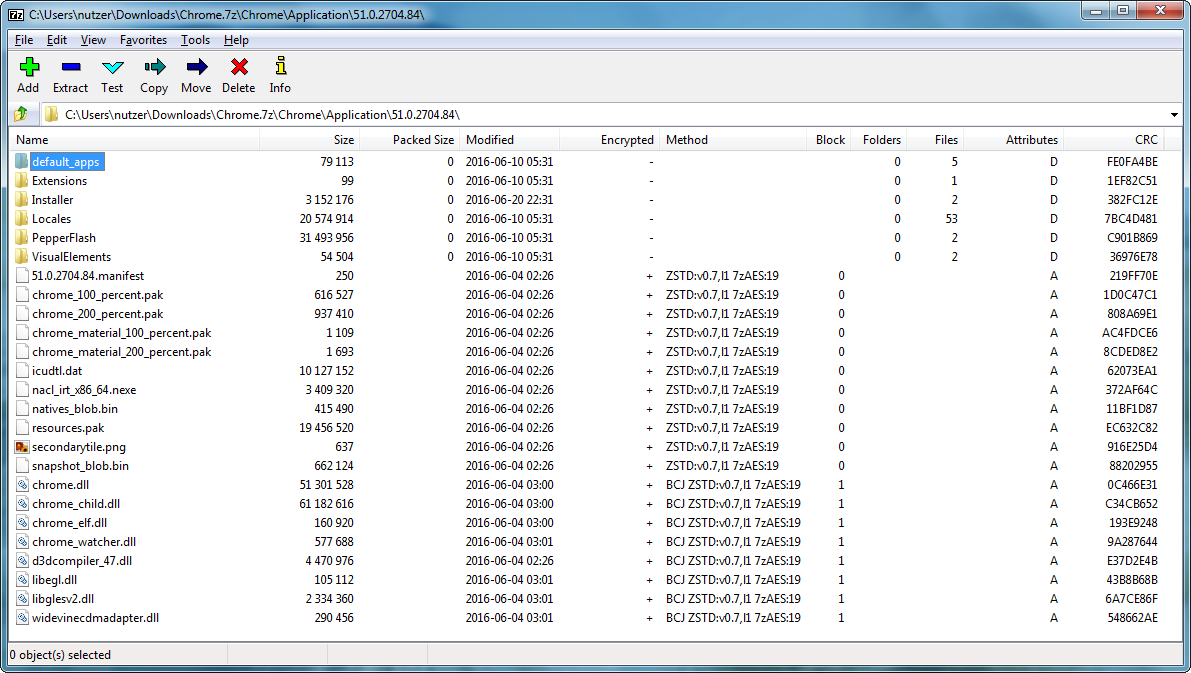Click the d3dcompiler_47.dll file icon
The height and width of the screenshot is (673, 1191).
(22, 561)
